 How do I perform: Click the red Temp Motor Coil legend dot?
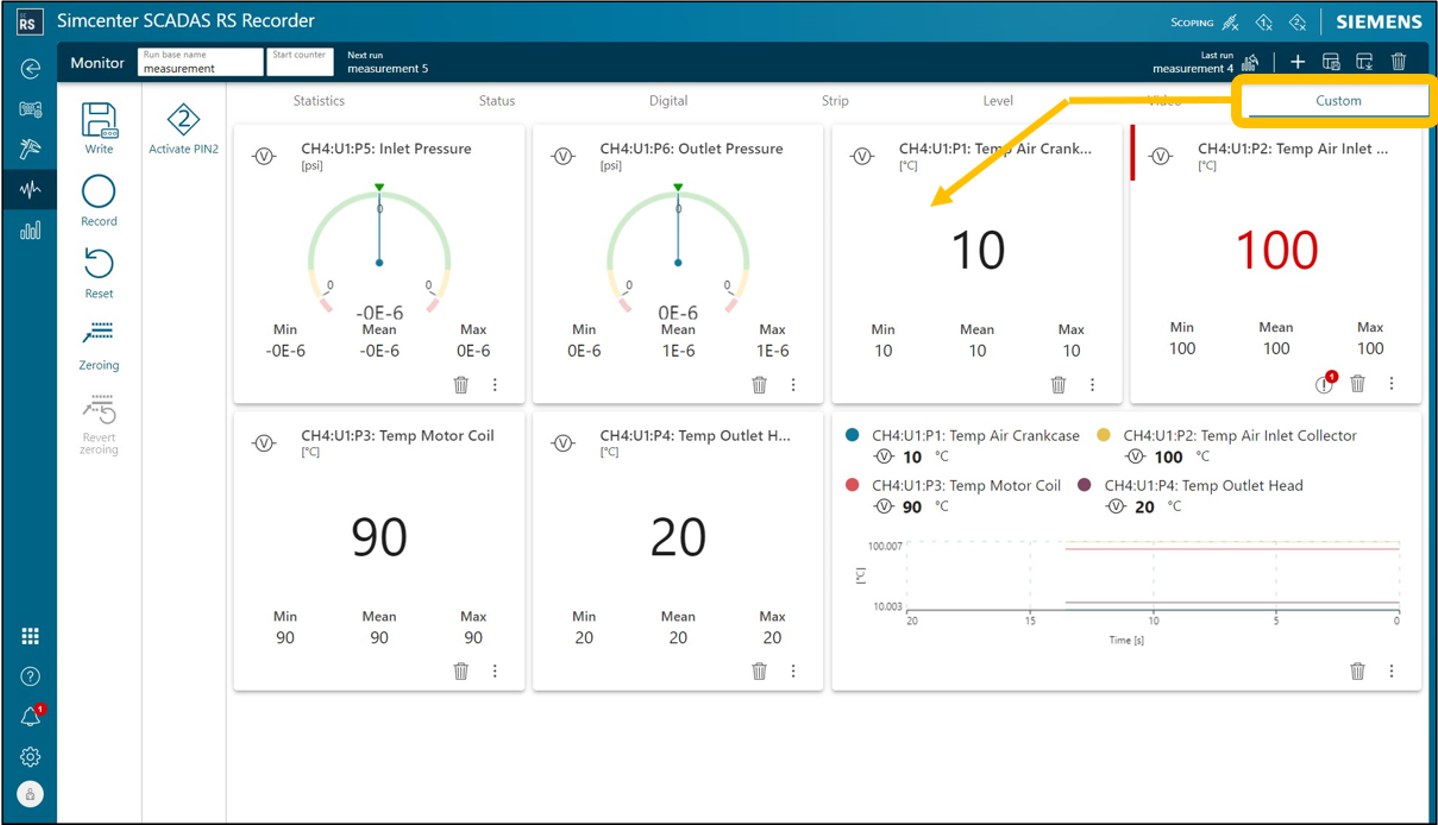(x=852, y=485)
